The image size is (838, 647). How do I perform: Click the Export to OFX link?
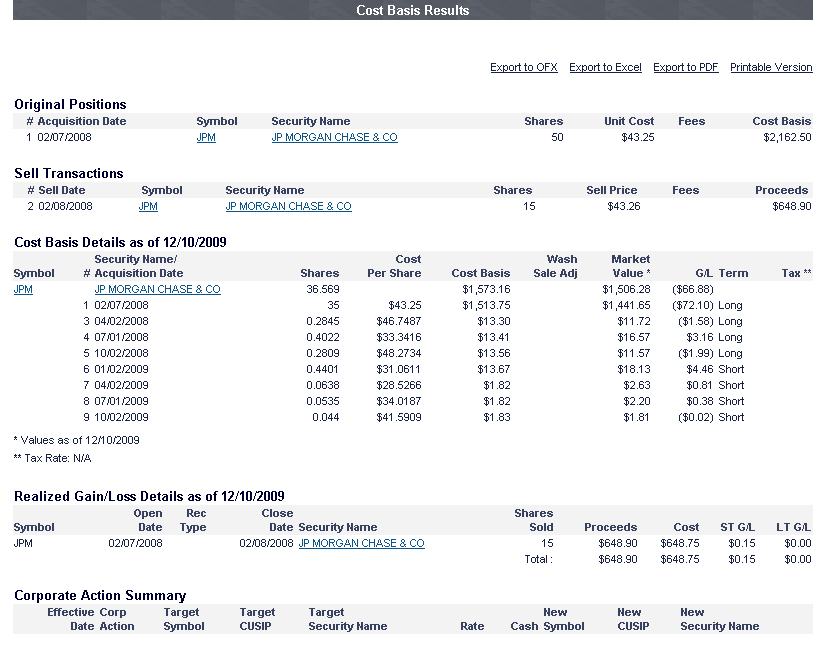pyautogui.click(x=524, y=67)
